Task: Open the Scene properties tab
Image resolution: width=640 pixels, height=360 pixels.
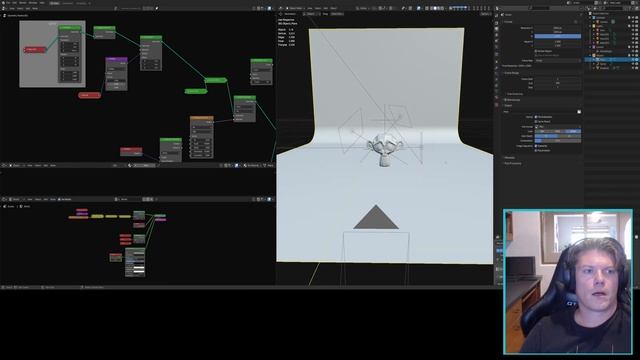Action: click(496, 41)
